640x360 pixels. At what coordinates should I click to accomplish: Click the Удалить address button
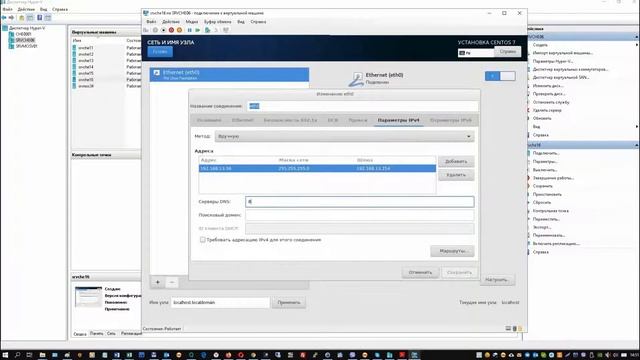(456, 175)
